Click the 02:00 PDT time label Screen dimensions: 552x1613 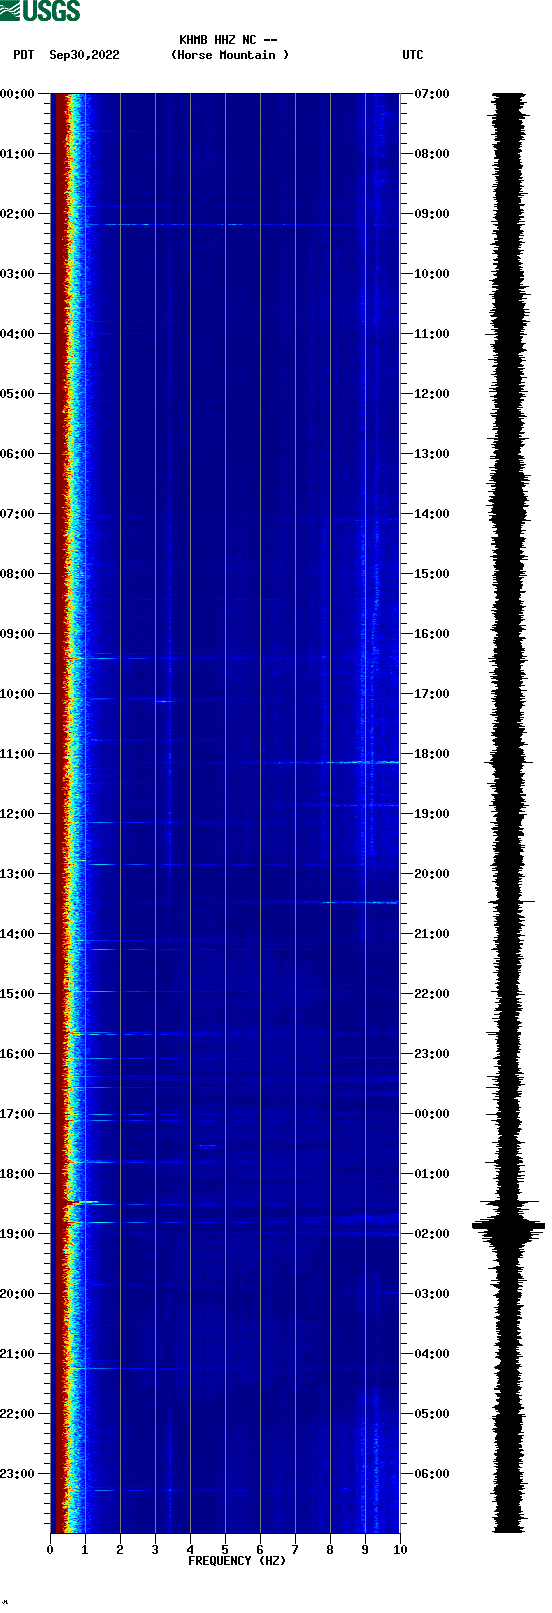coord(18,214)
